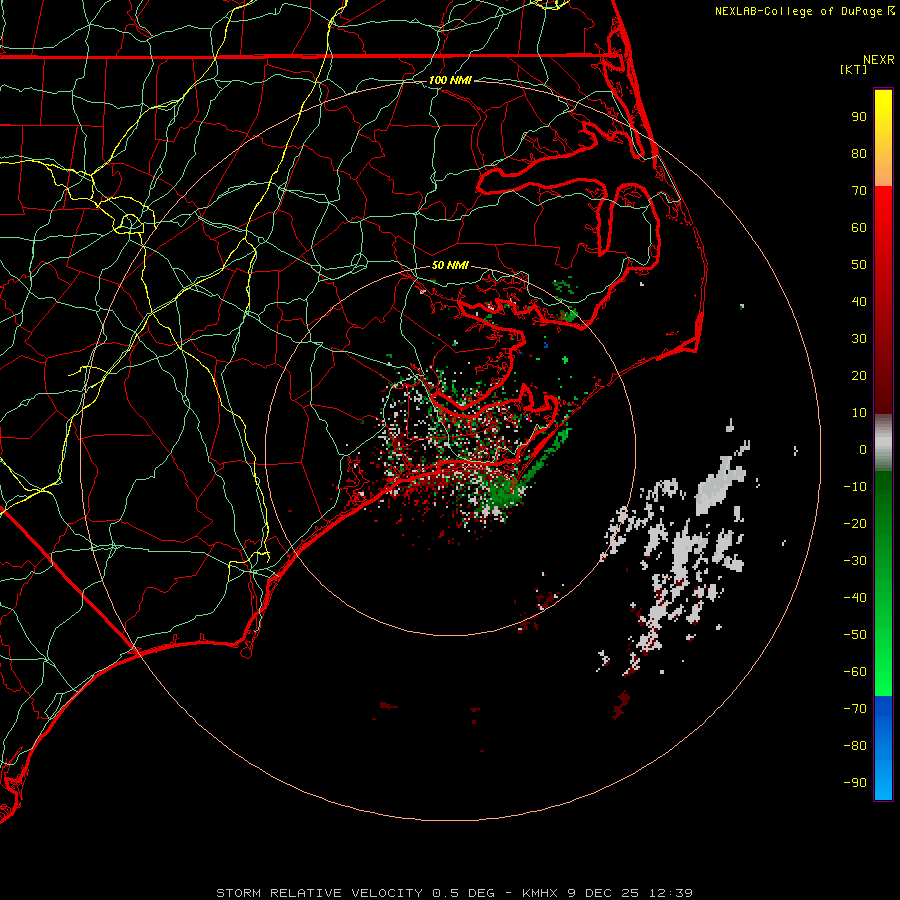This screenshot has height=900, width=900.
Task: Select the -40 value on velocity scale
Action: click(x=855, y=598)
